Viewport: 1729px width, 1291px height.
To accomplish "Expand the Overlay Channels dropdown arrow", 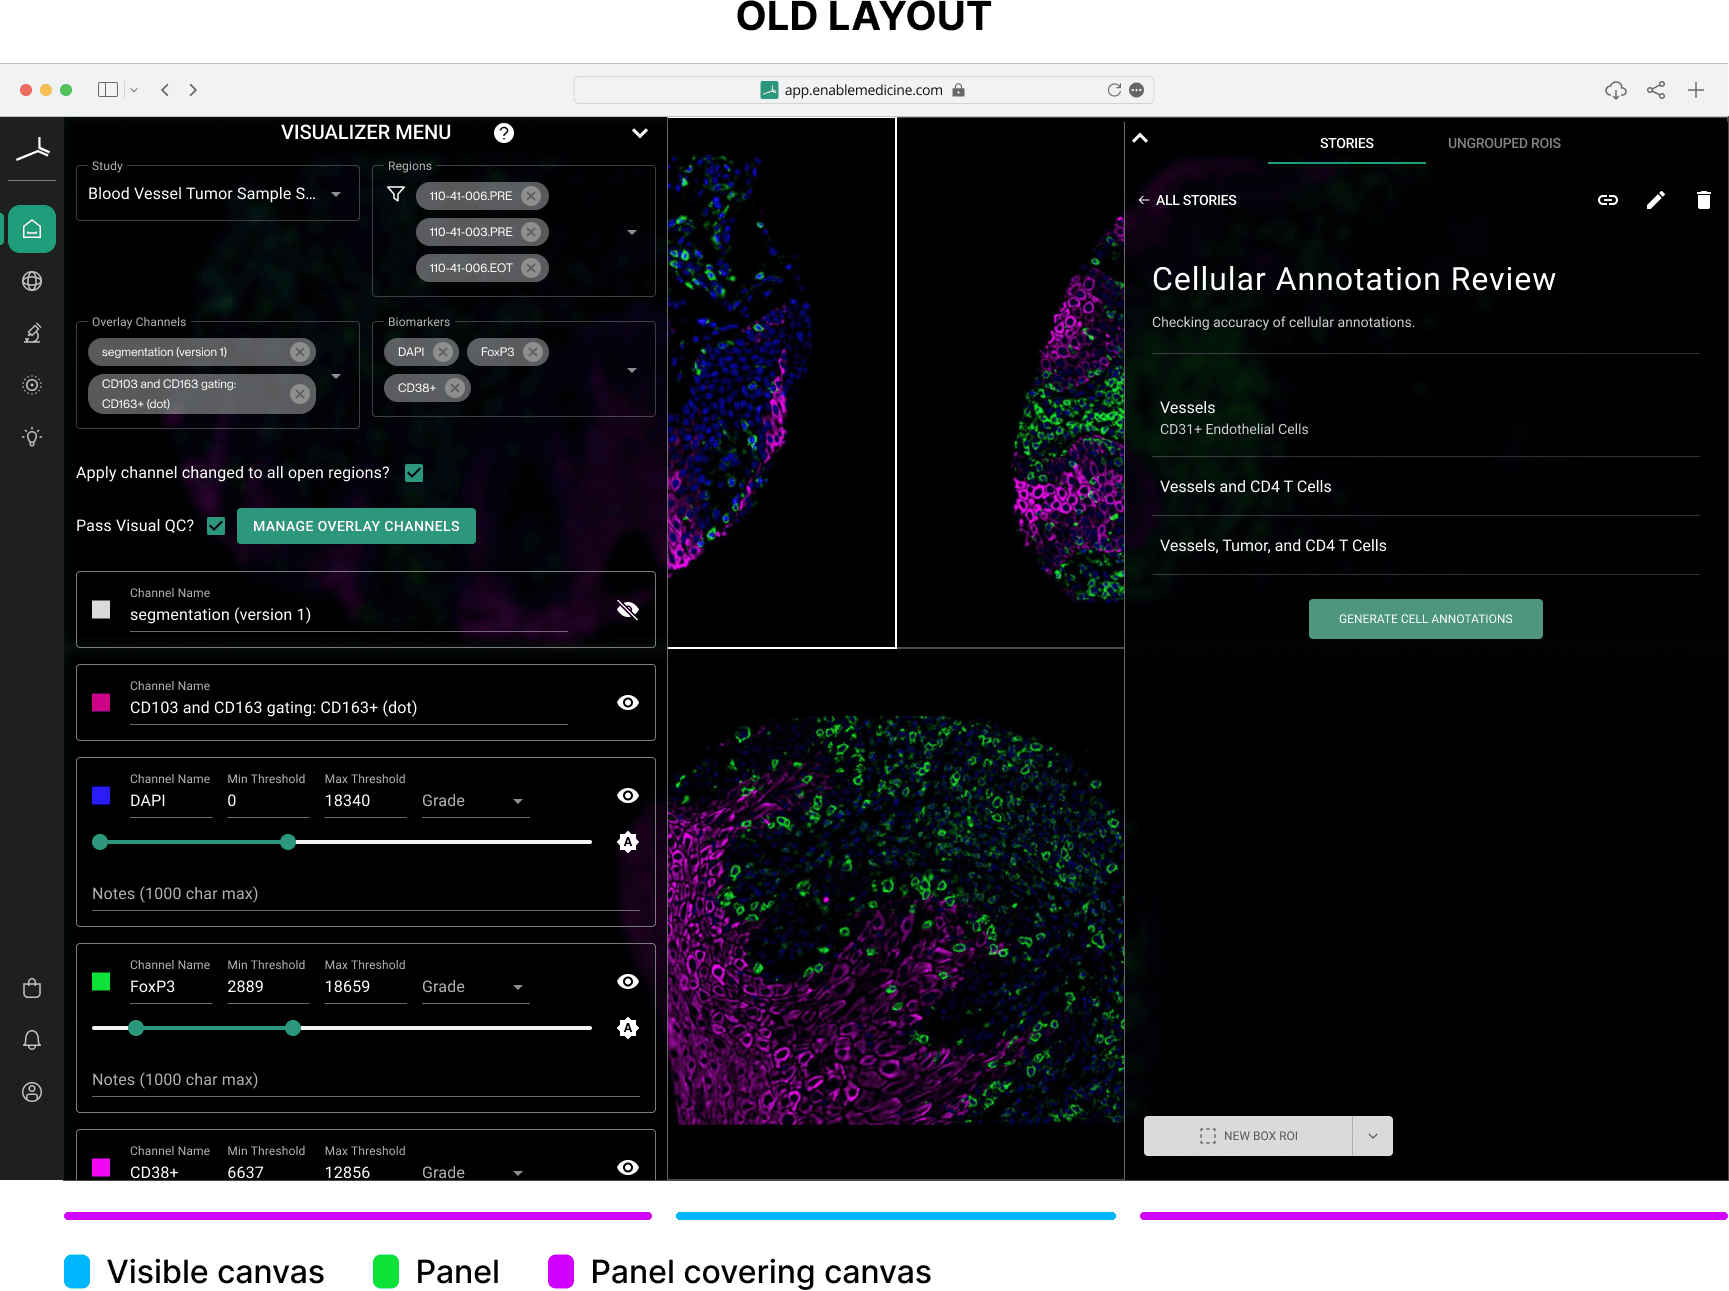I will [x=336, y=376].
